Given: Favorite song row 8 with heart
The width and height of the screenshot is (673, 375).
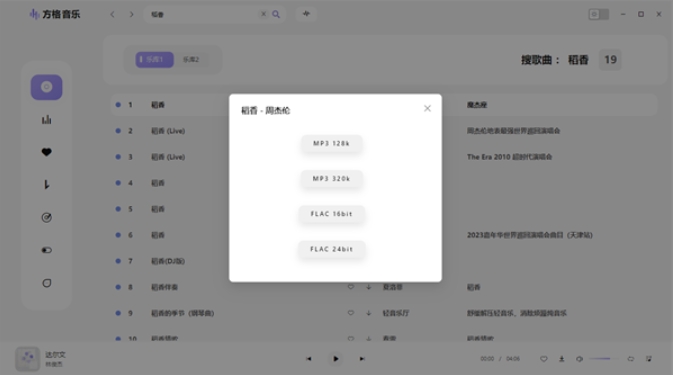Looking at the screenshot, I should point(351,287).
